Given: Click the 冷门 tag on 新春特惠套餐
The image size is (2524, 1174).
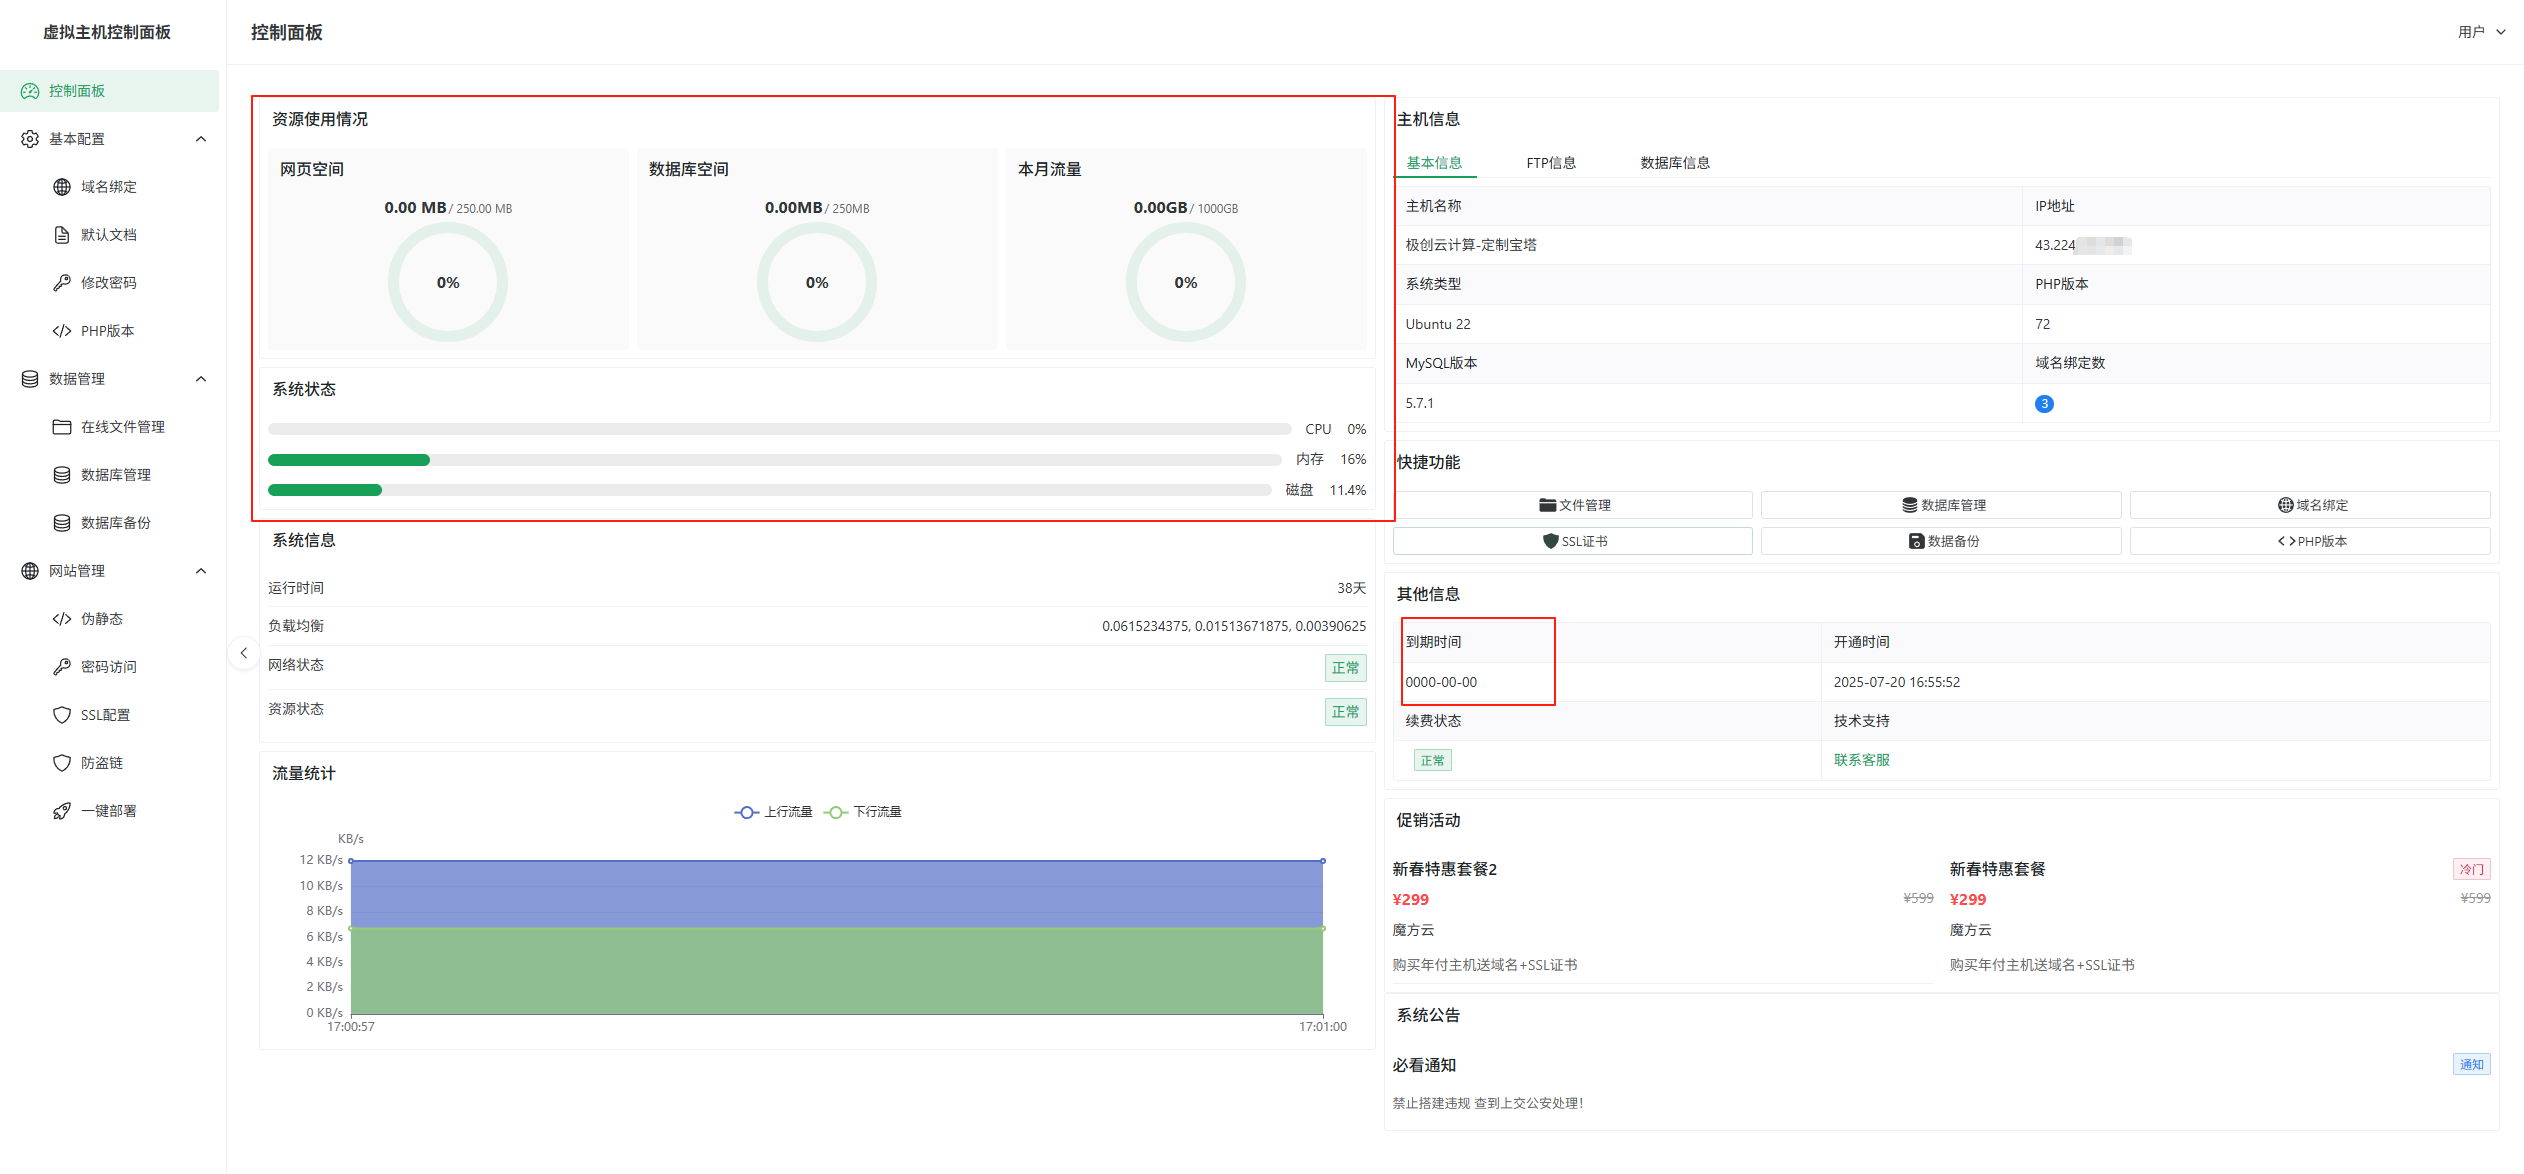Looking at the screenshot, I should pos(2471,869).
